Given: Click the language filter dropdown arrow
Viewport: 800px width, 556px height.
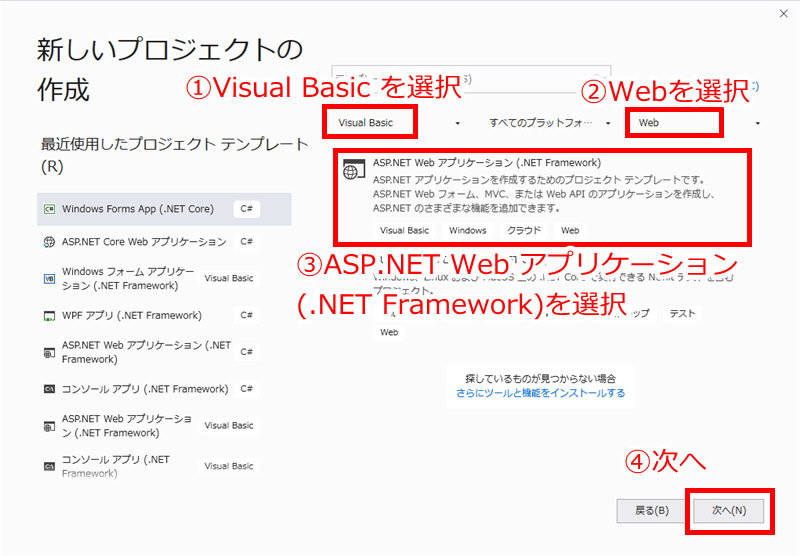Looking at the screenshot, I should pyautogui.click(x=457, y=123).
